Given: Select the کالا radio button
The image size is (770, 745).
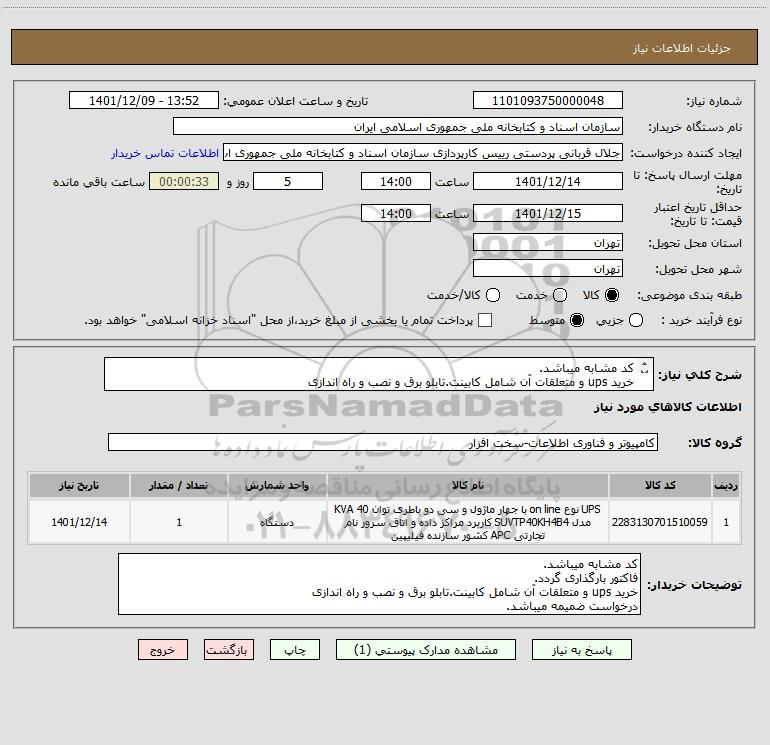Looking at the screenshot, I should pos(612,295).
